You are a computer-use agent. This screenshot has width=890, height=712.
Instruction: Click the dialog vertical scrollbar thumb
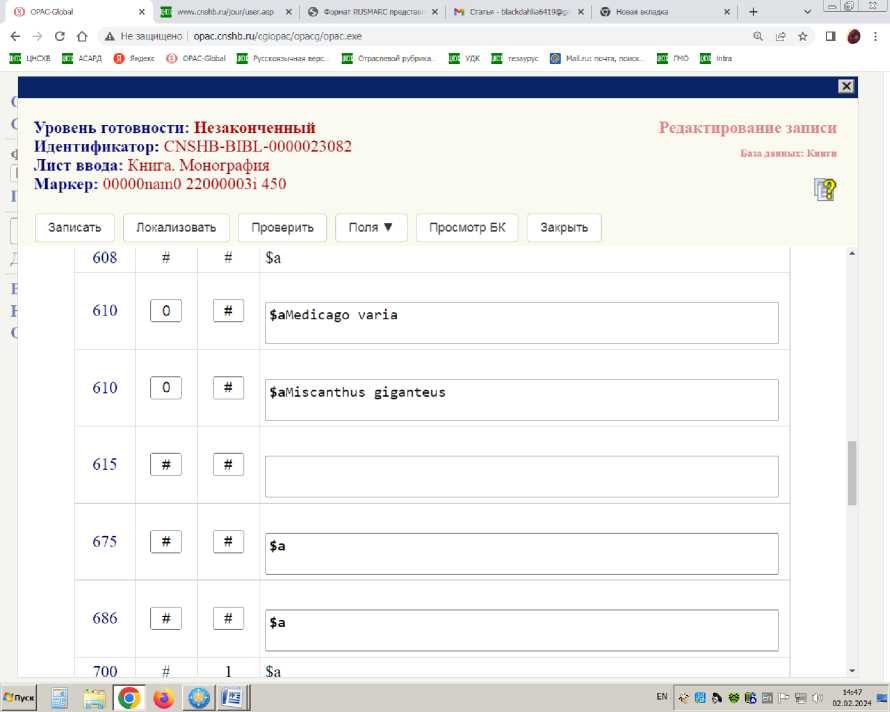851,473
